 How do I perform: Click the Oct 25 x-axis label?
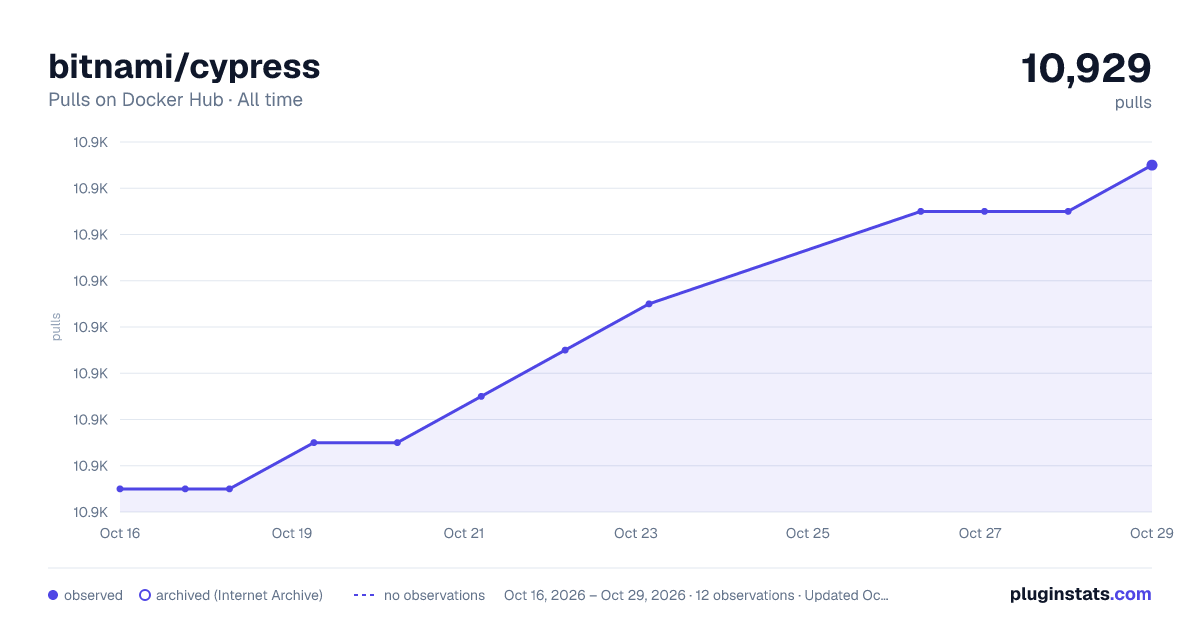pyautogui.click(x=808, y=533)
